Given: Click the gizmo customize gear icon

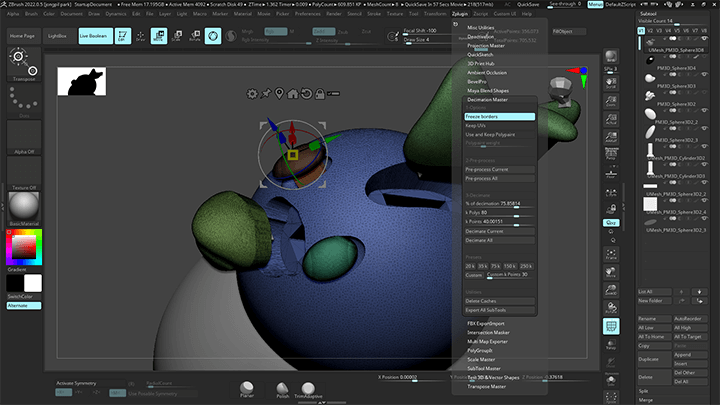Looking at the screenshot, I should coord(252,94).
